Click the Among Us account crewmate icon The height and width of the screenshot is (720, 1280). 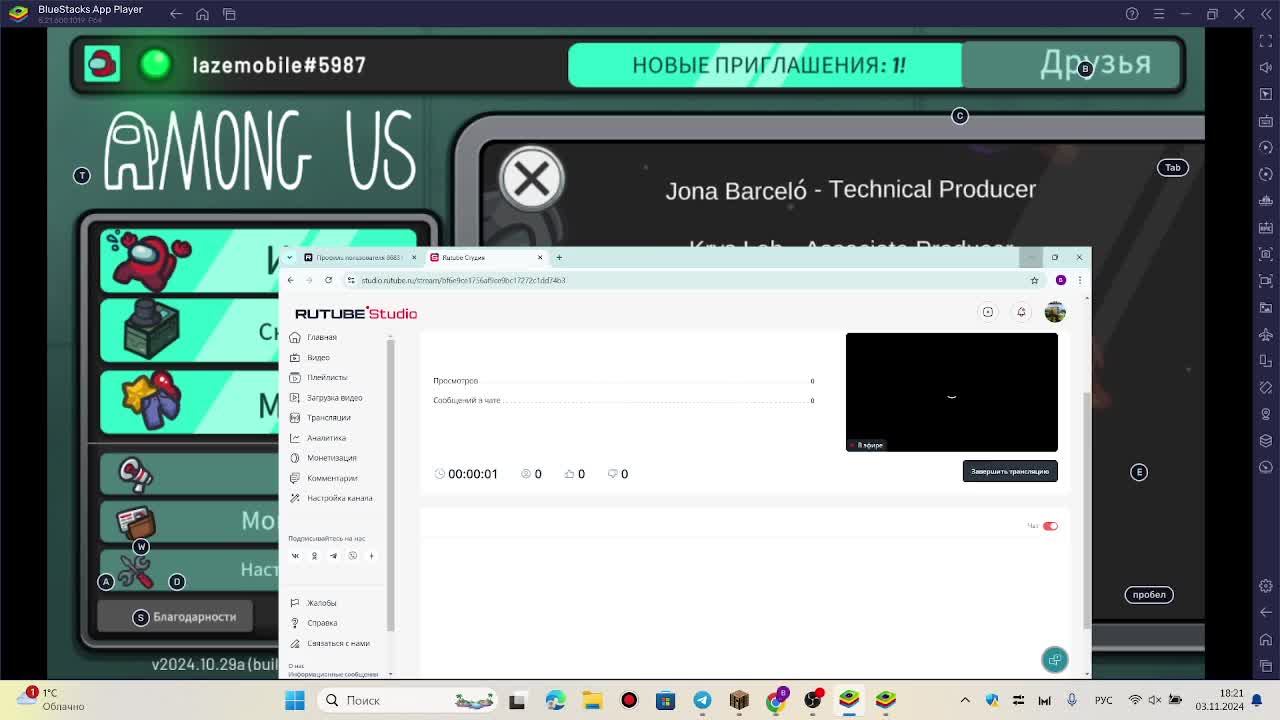102,64
